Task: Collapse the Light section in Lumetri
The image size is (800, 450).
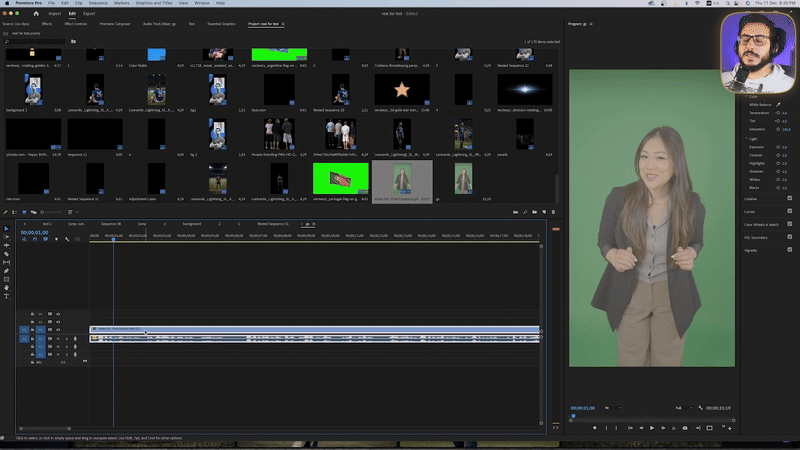Action: tap(748, 138)
